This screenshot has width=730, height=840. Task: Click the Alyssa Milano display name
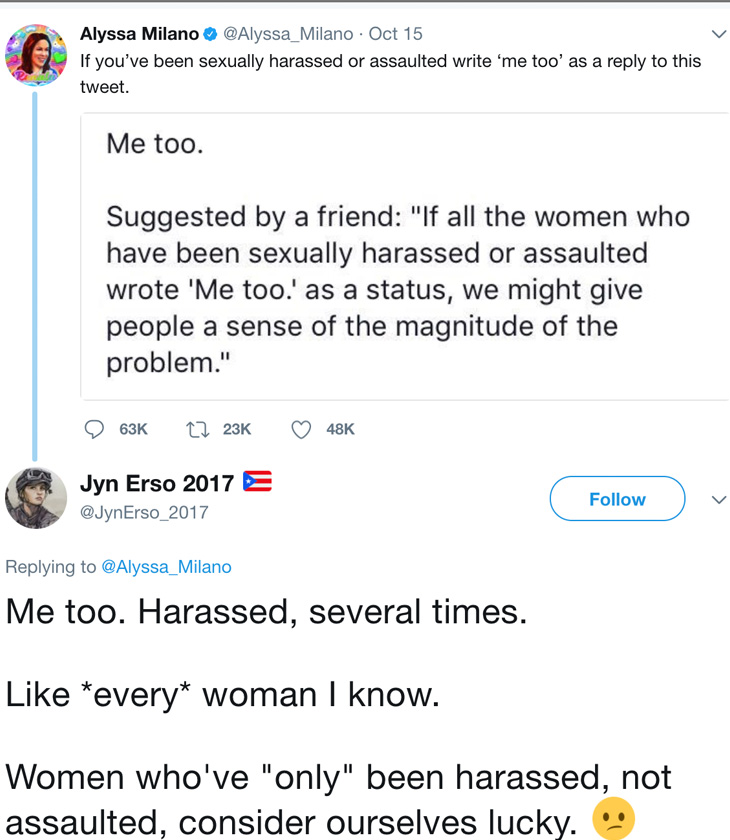click(x=139, y=34)
